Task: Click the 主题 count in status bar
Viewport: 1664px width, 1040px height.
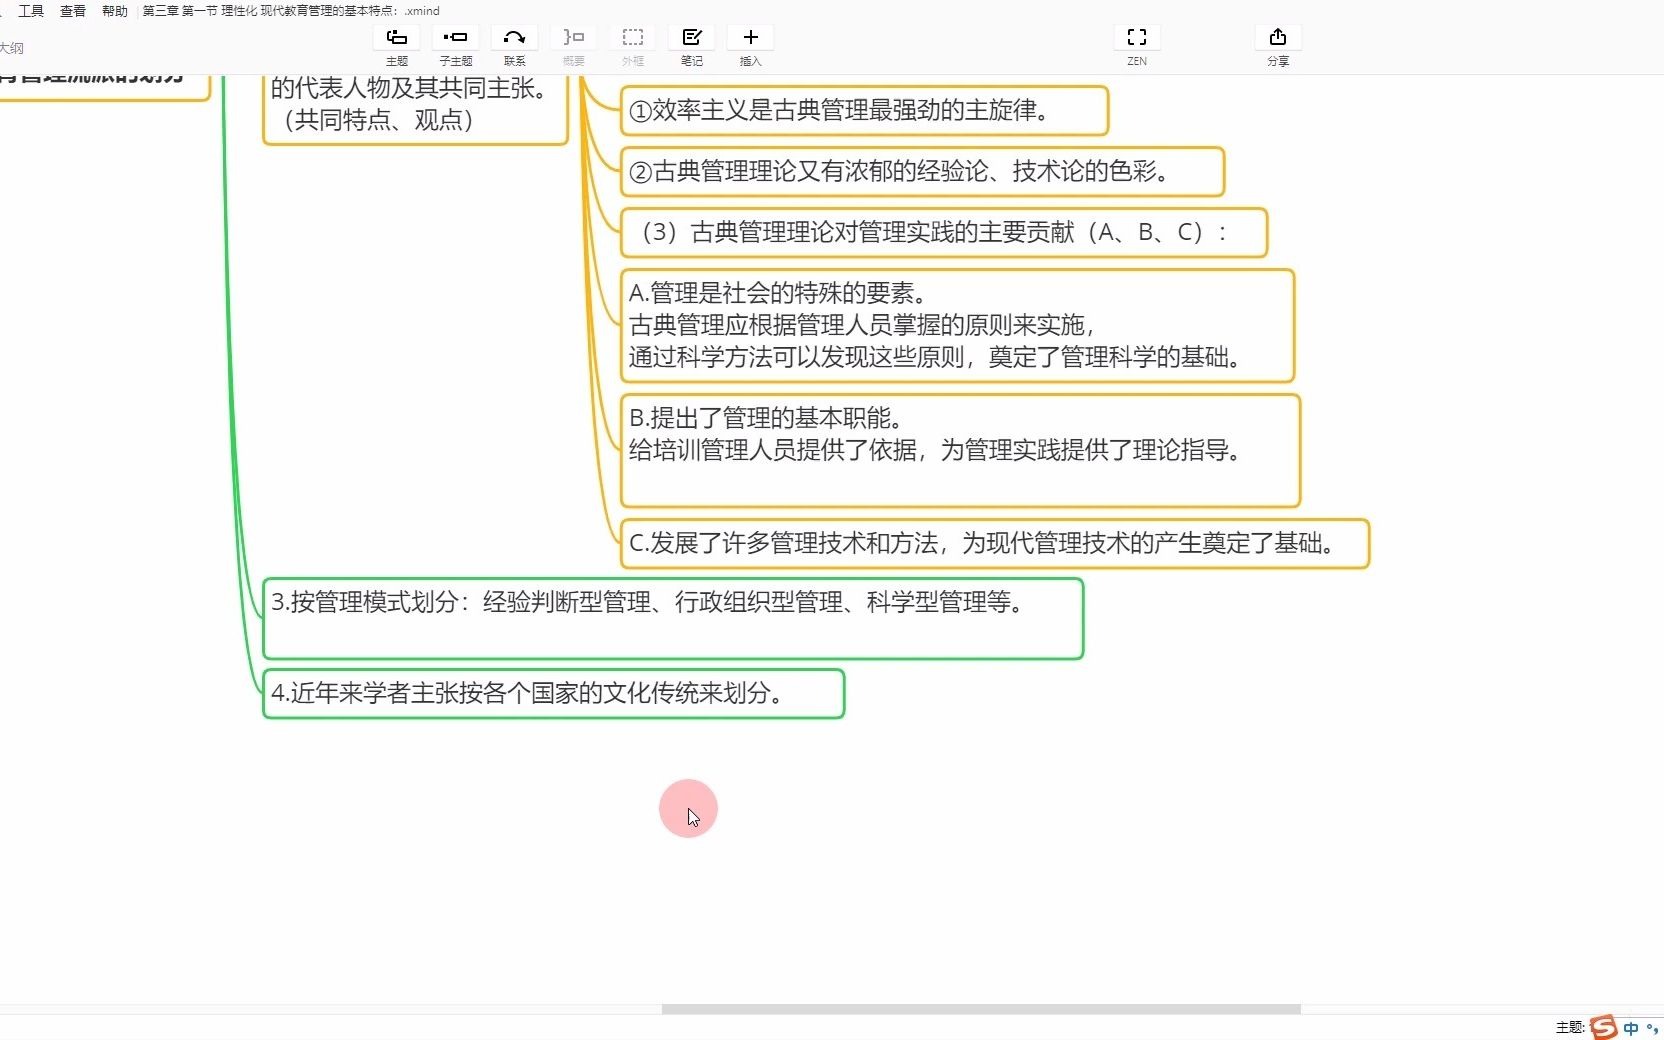Action: 1570,1028
